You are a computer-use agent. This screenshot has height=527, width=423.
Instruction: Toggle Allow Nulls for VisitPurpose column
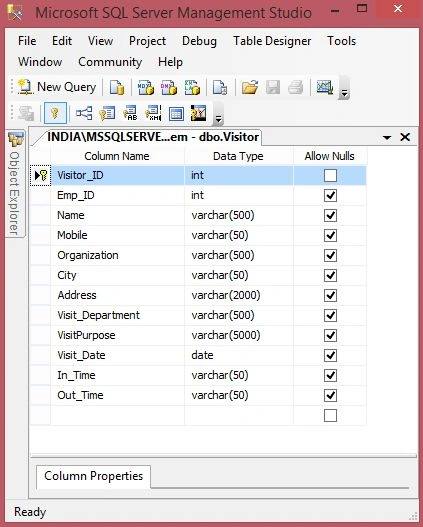tap(330, 335)
